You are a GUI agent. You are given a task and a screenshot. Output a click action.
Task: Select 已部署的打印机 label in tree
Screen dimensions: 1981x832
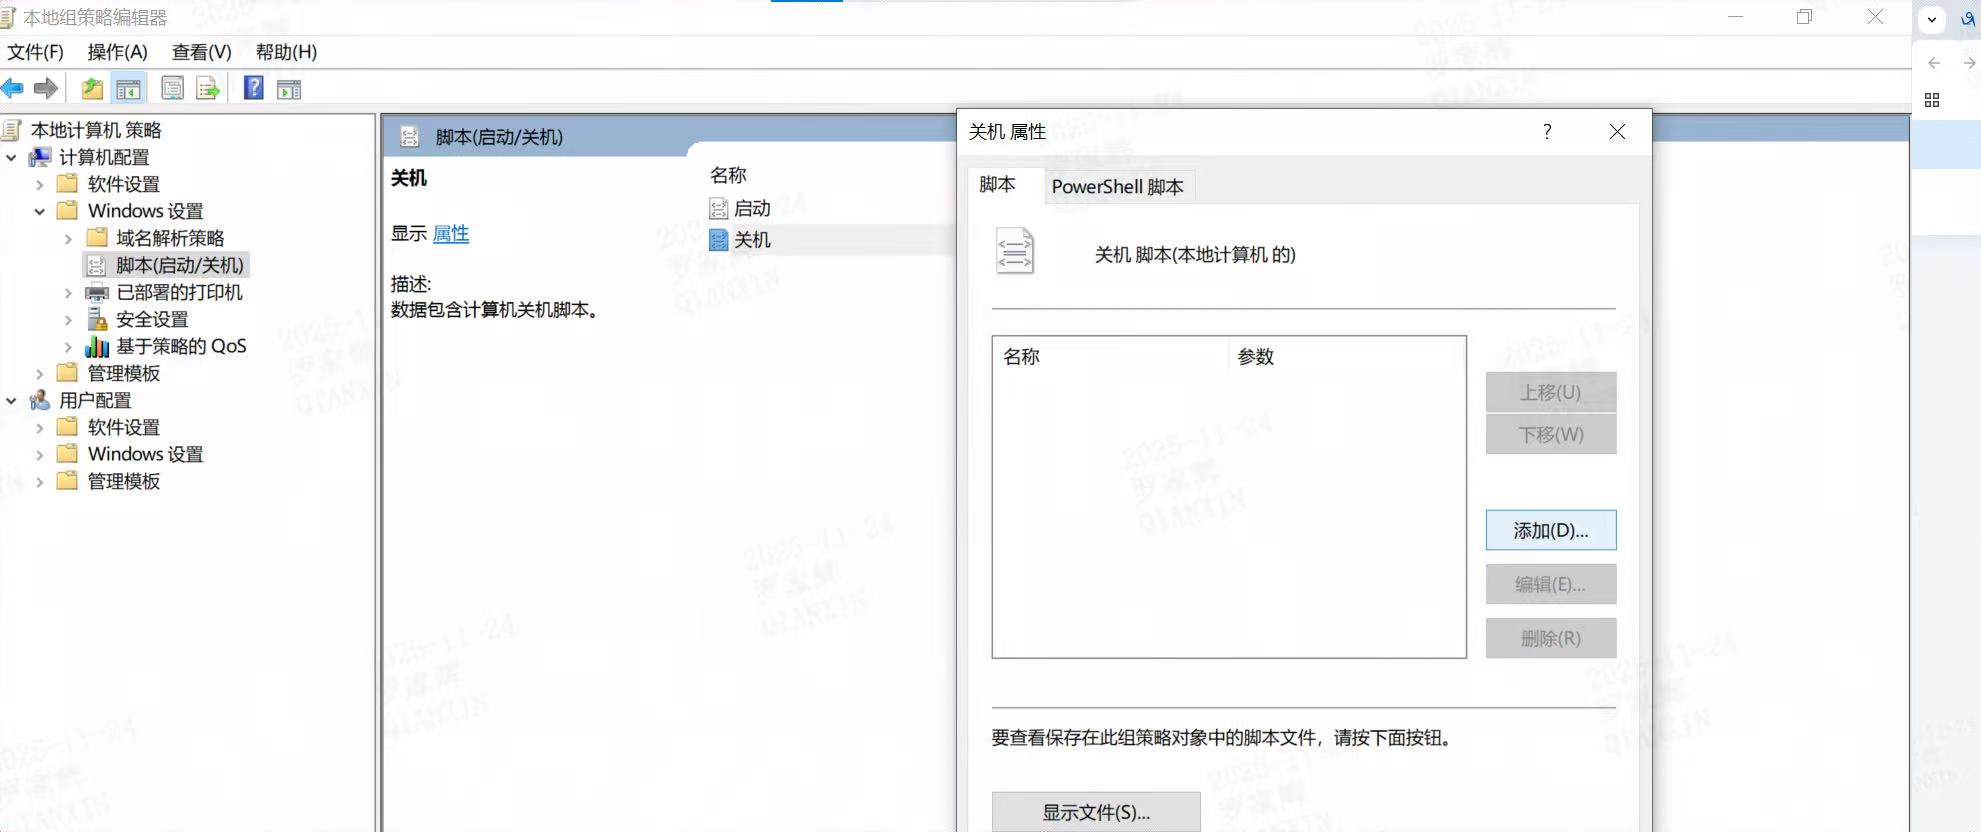(179, 292)
